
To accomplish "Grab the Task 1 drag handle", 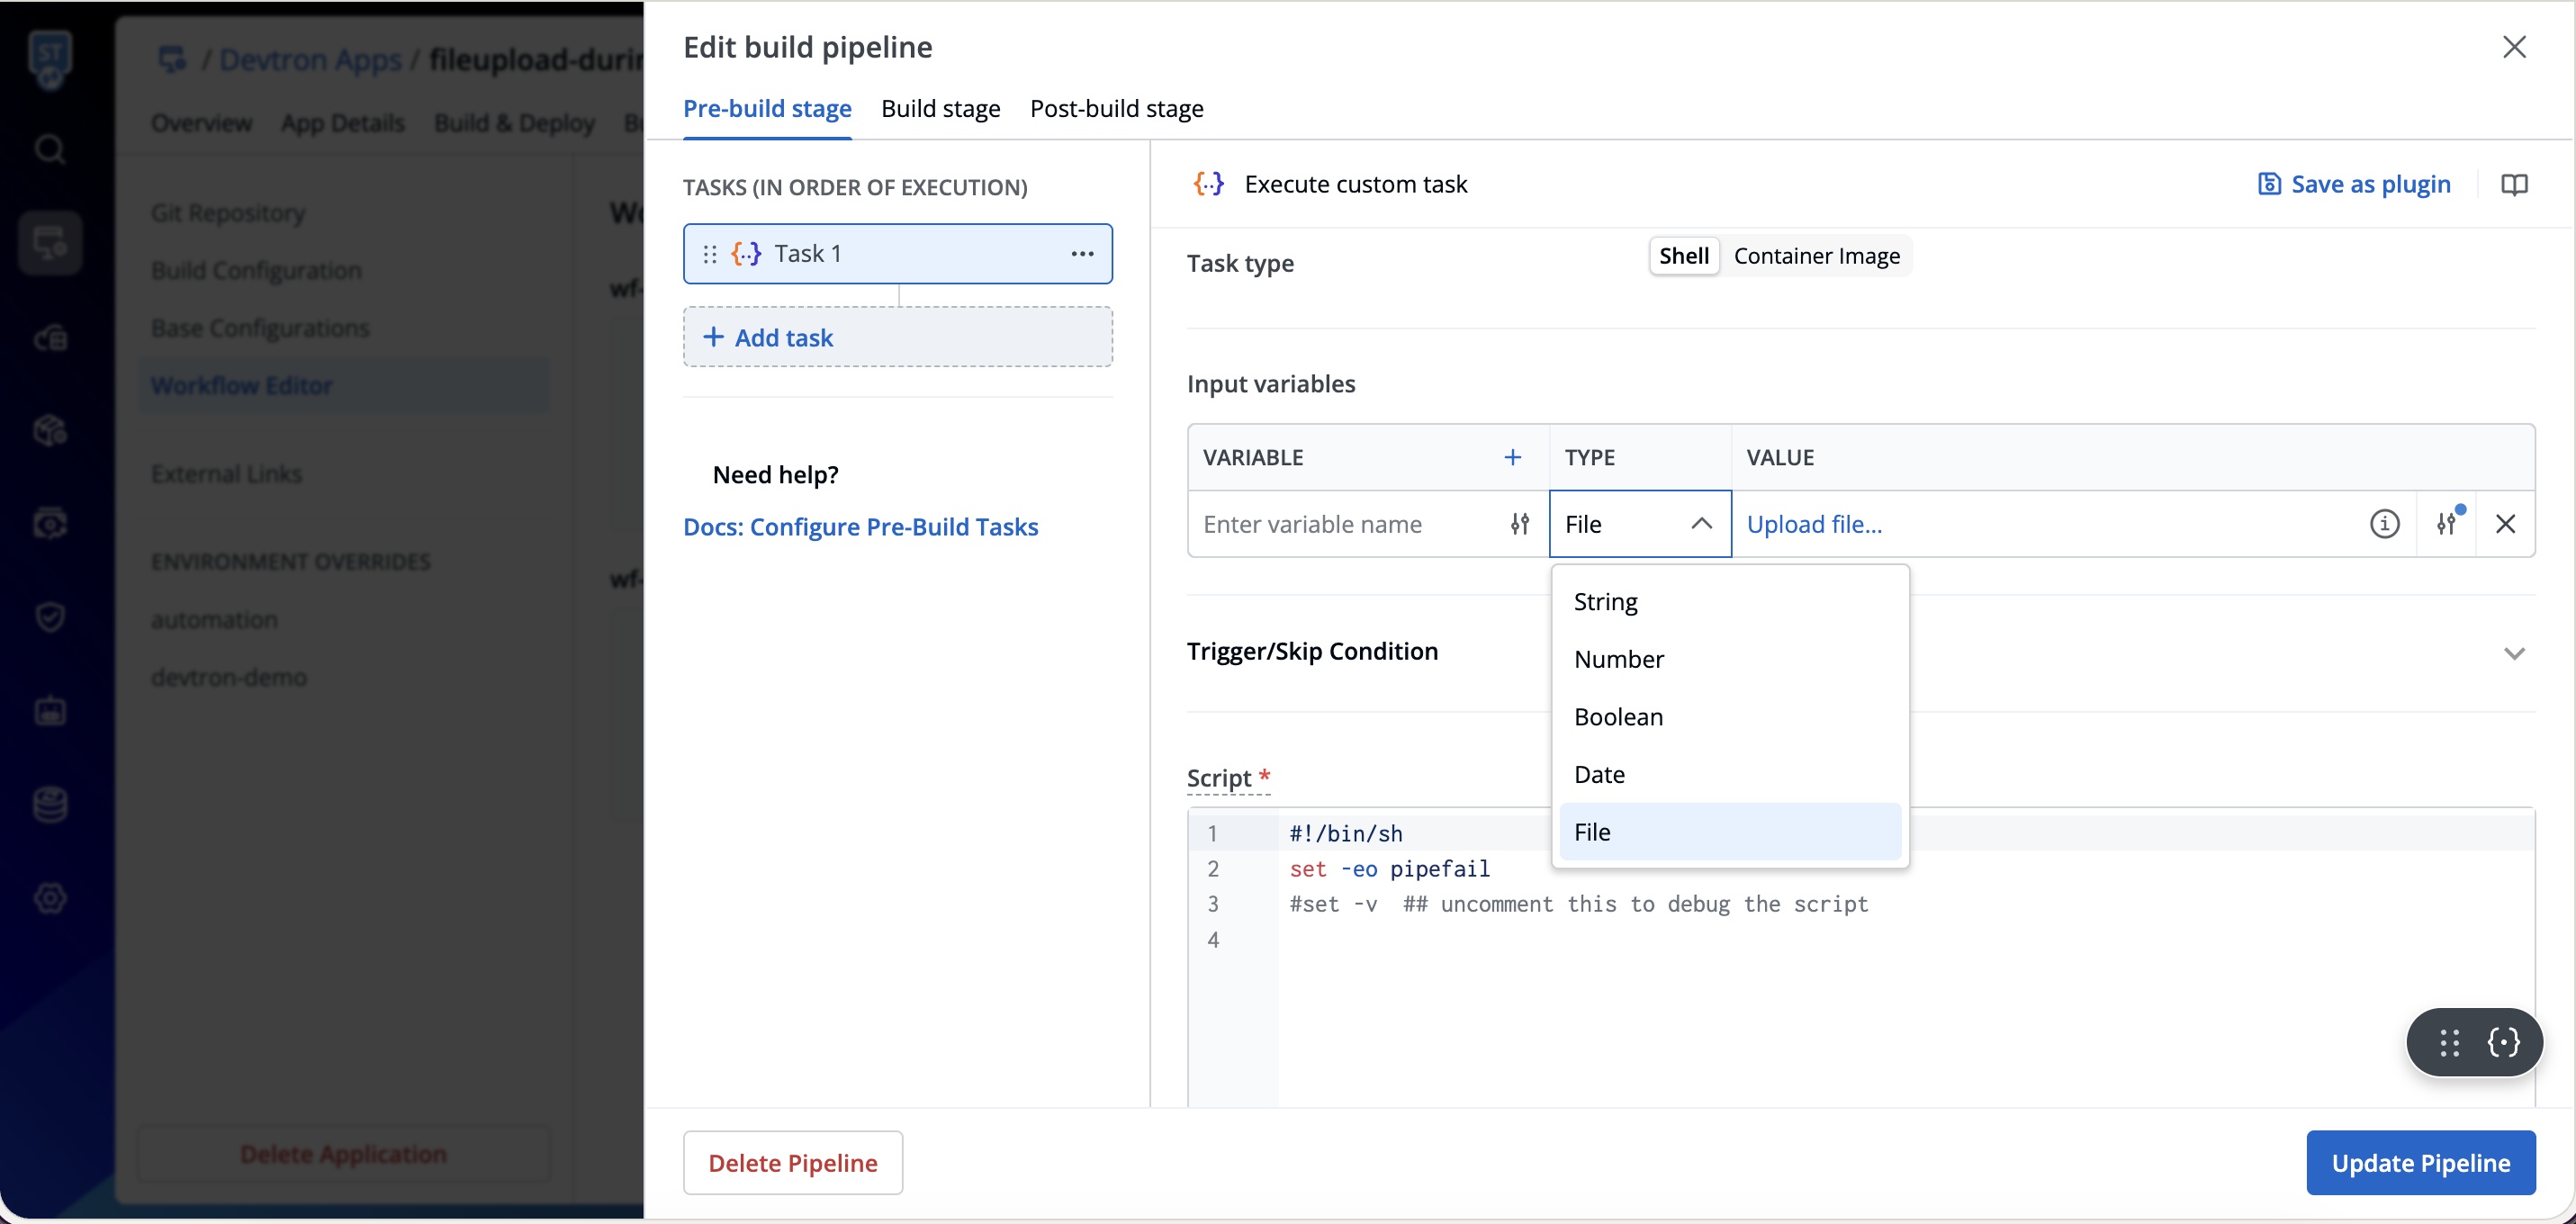I will (x=710, y=254).
